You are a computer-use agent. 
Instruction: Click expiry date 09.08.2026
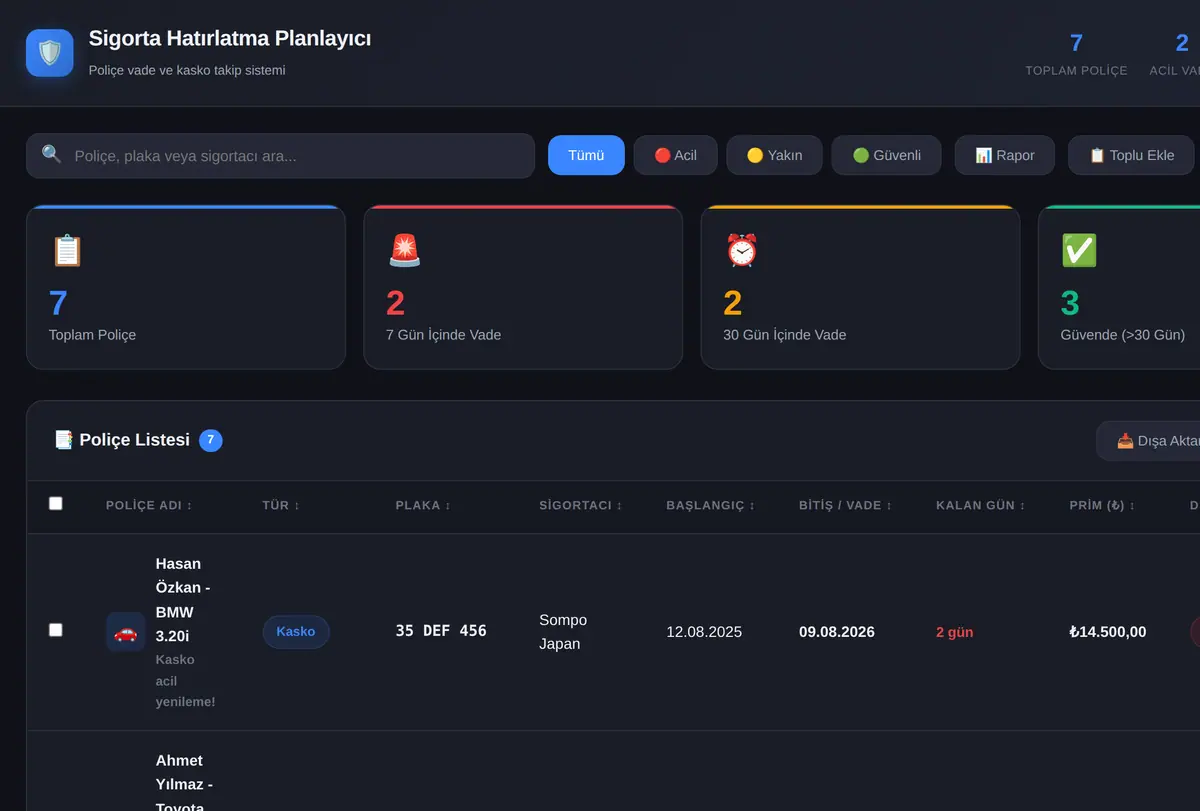[x=837, y=632]
